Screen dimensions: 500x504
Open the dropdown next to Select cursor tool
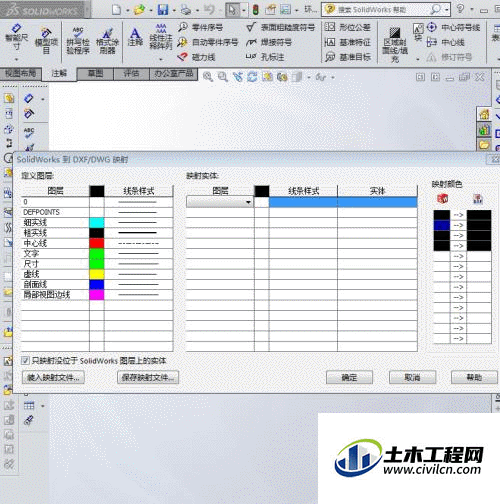244,10
